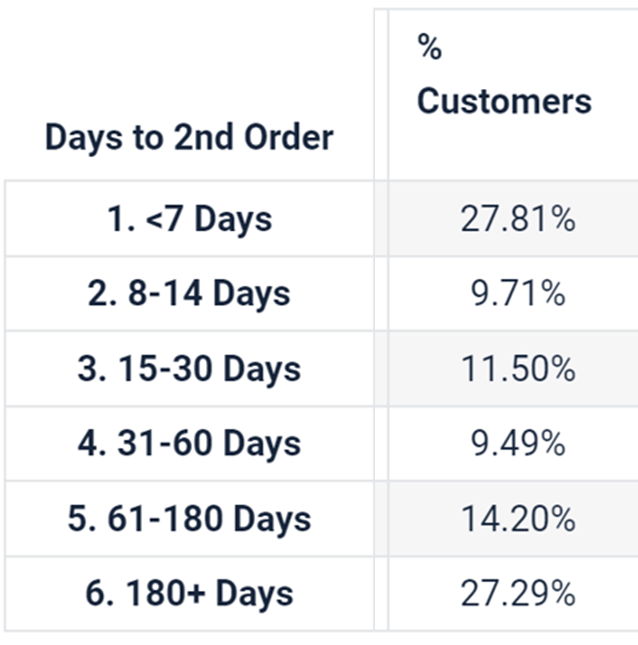Click the Days to 2nd Order column header
This screenshot has height=645, width=638.
point(189,137)
